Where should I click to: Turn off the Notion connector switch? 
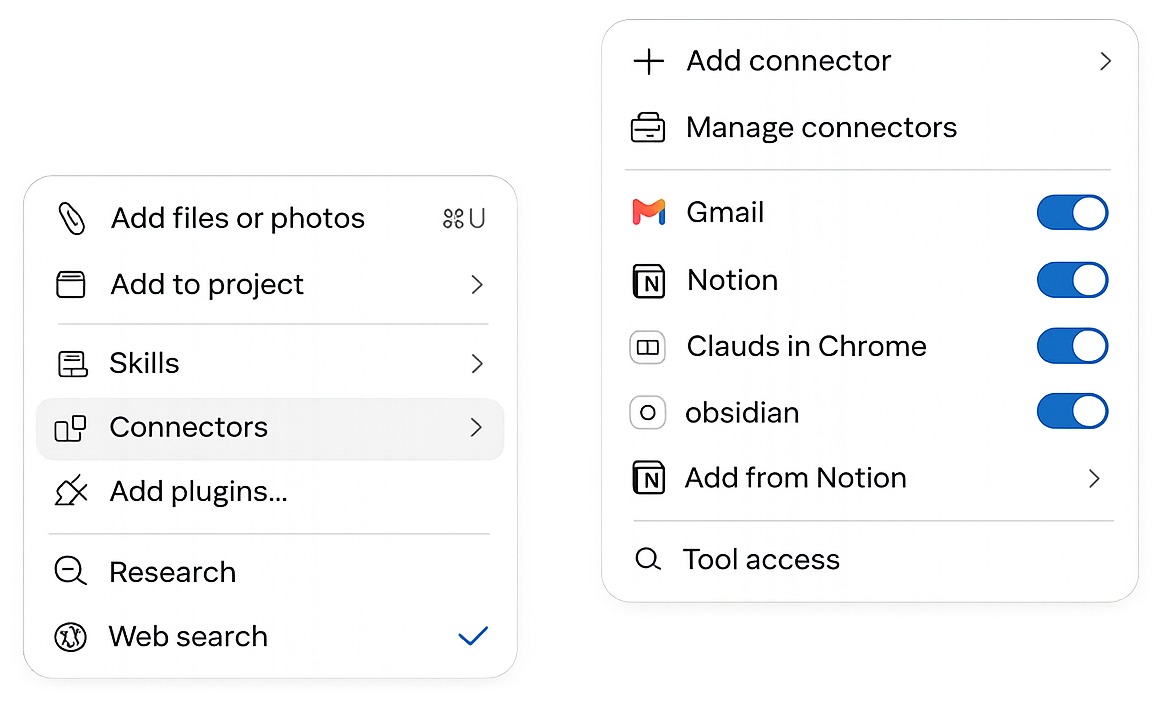pyautogui.click(x=1072, y=280)
